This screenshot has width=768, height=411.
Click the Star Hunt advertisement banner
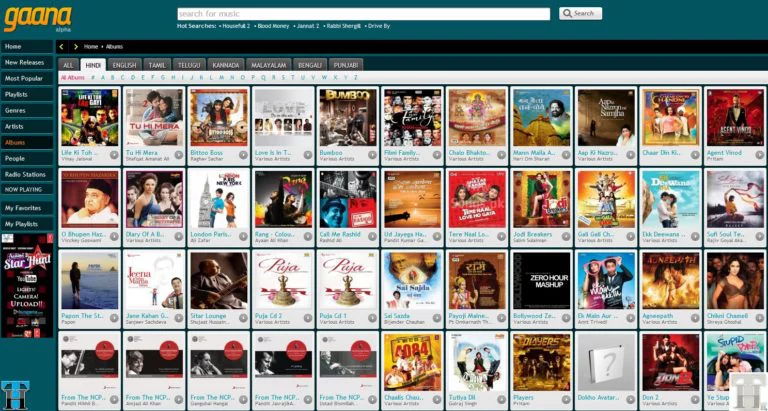[x=27, y=286]
